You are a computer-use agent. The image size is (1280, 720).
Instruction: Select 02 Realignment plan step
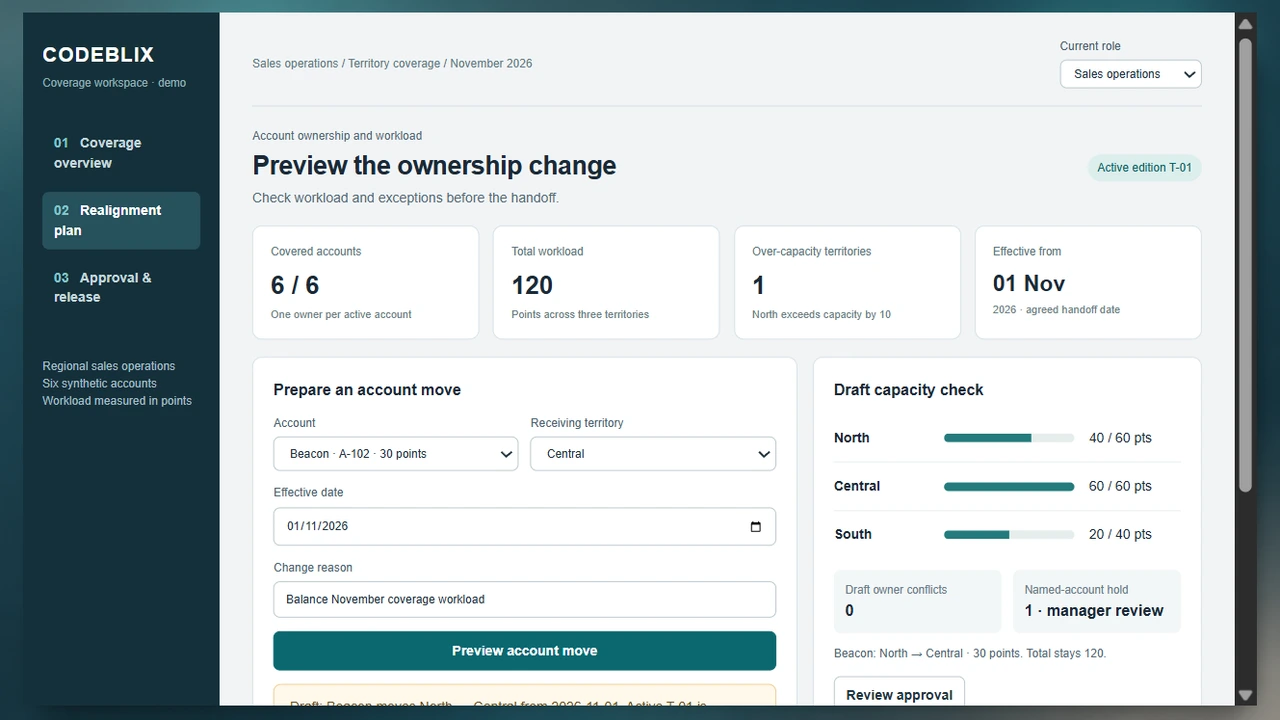[121, 220]
